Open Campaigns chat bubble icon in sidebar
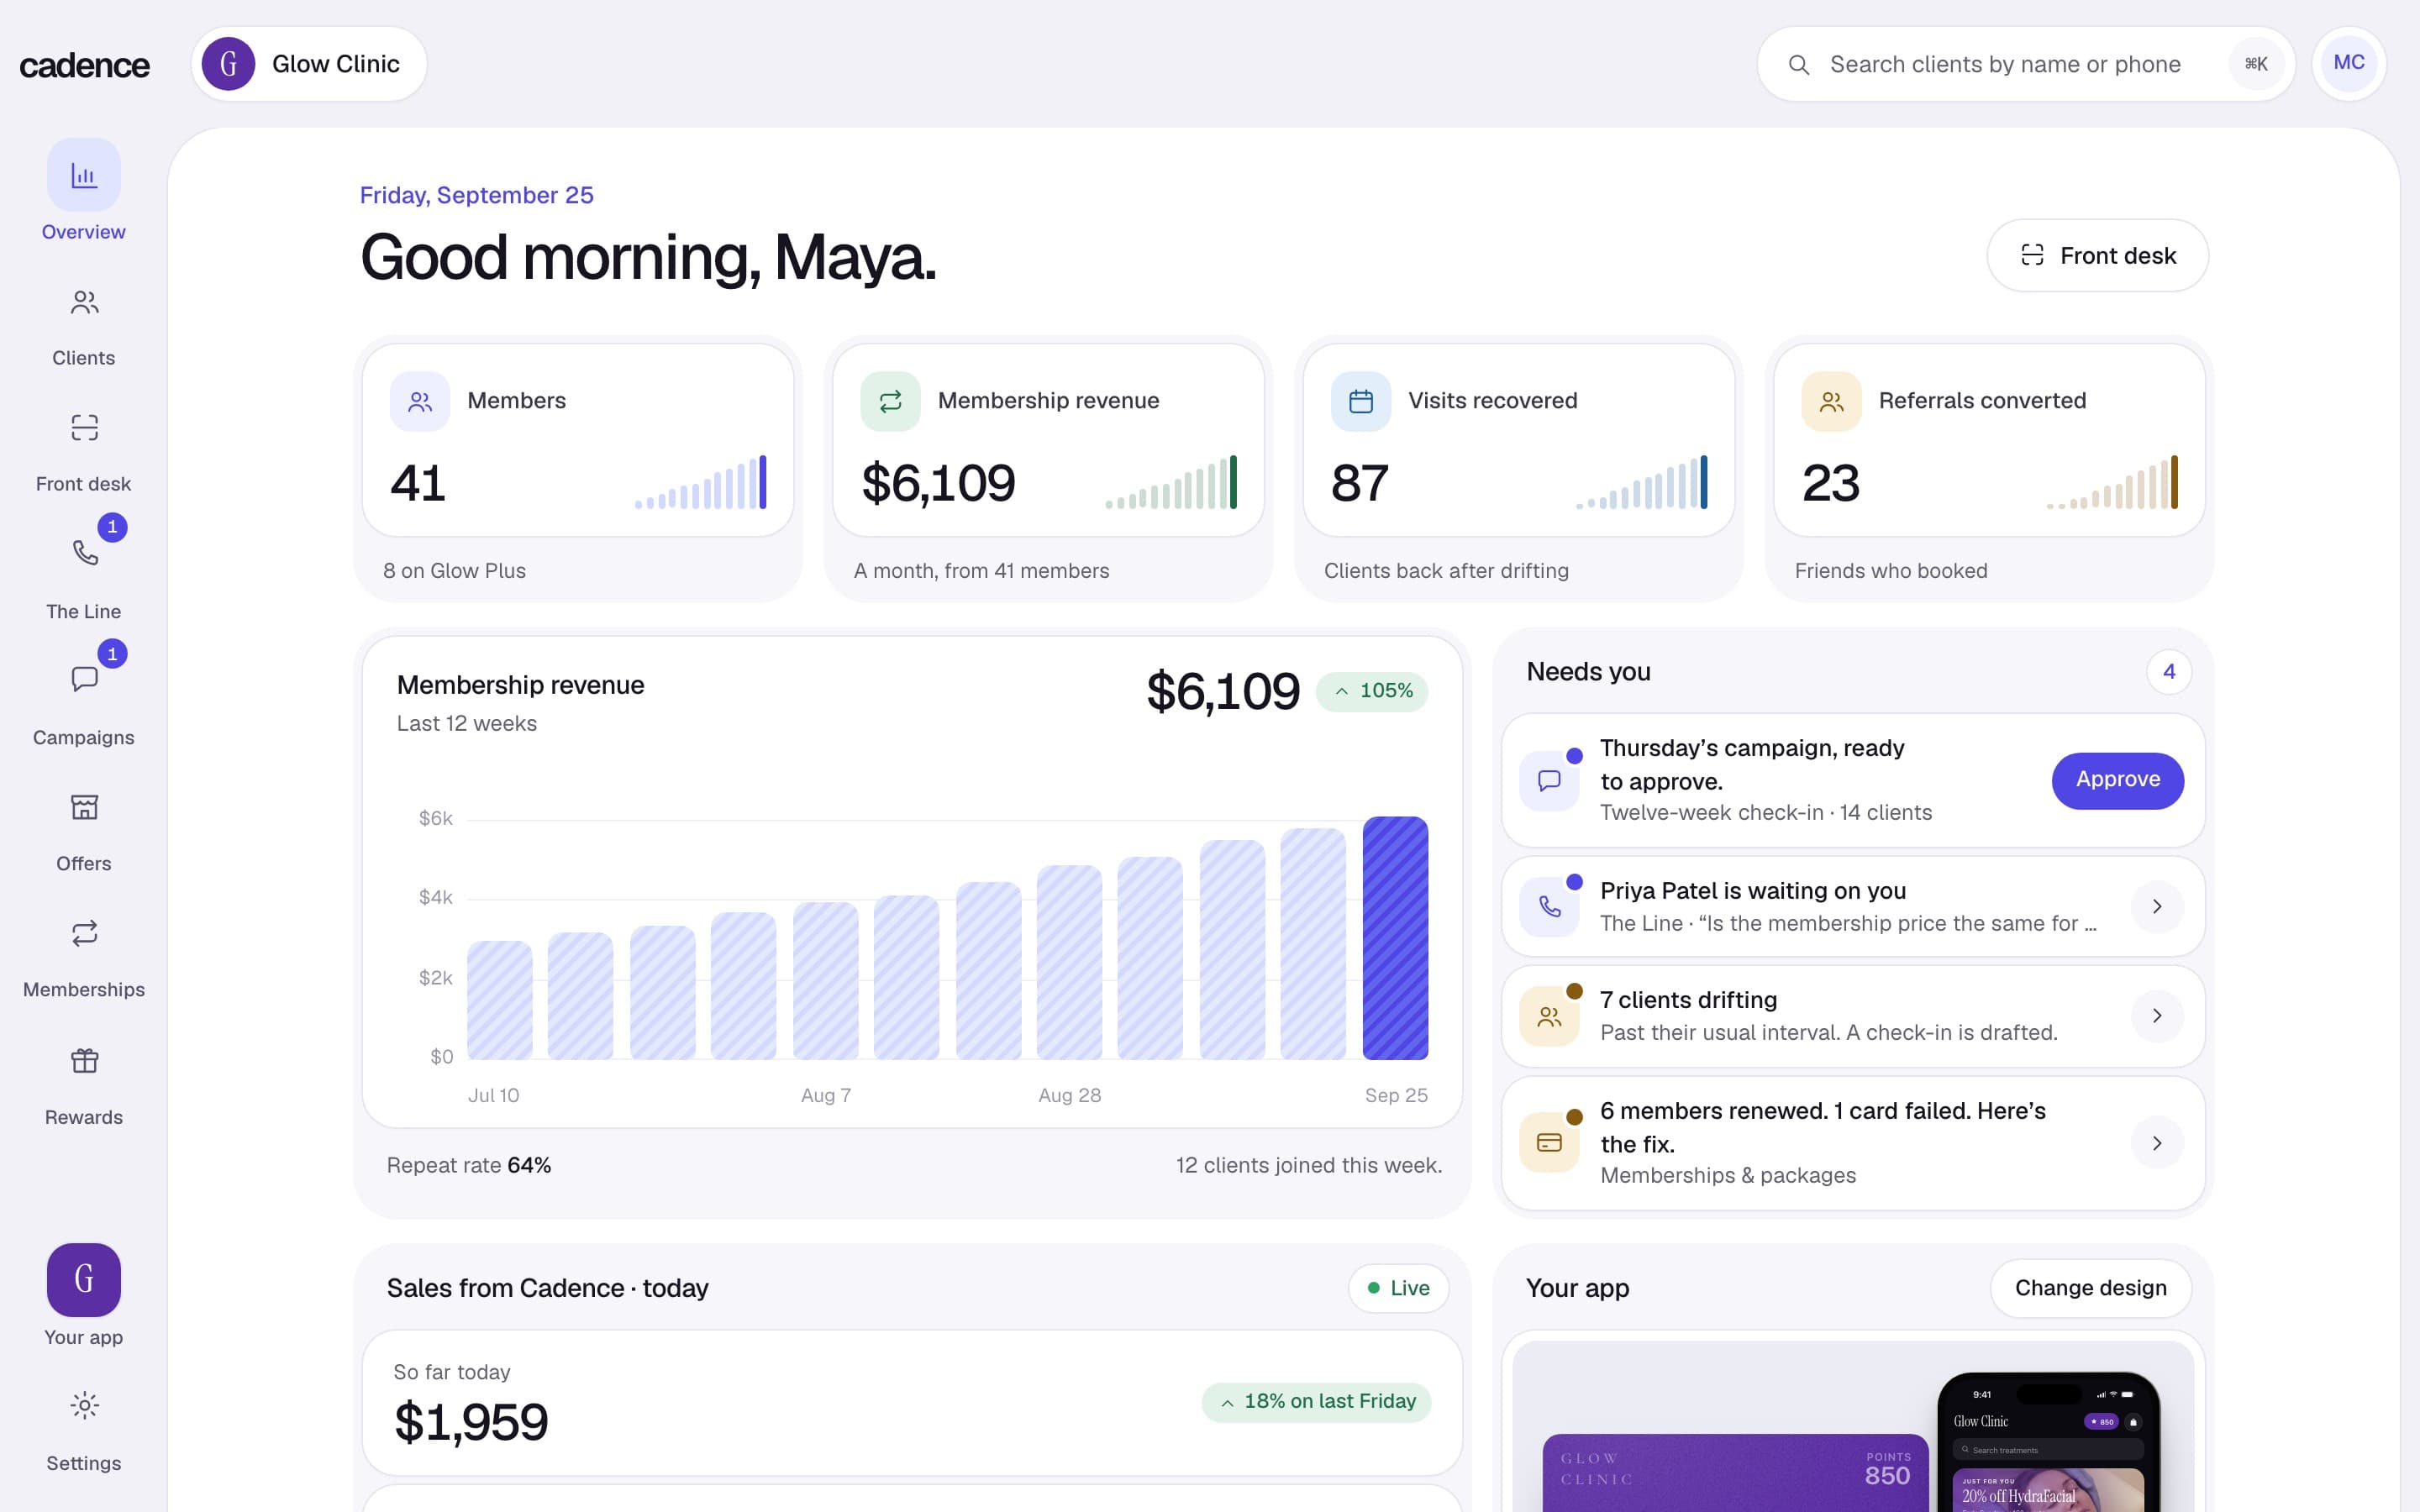This screenshot has height=1512, width=2420. 84,679
